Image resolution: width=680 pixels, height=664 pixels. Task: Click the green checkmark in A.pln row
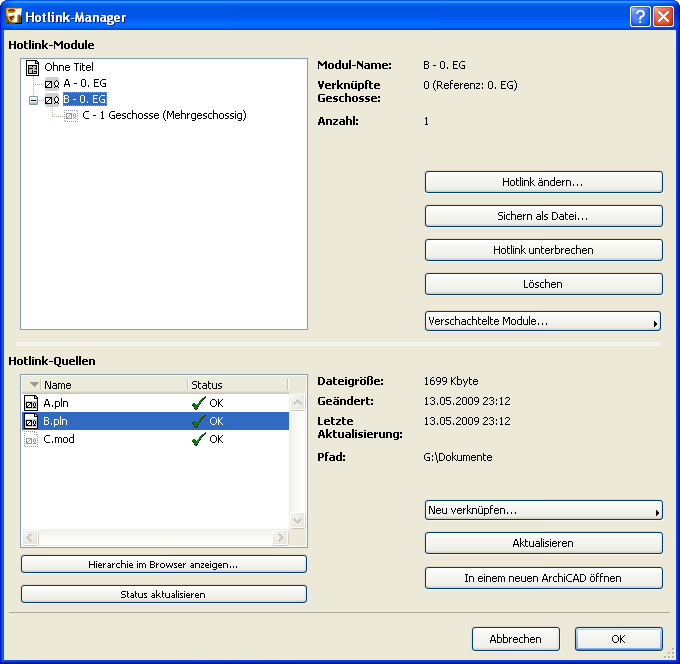pos(199,403)
